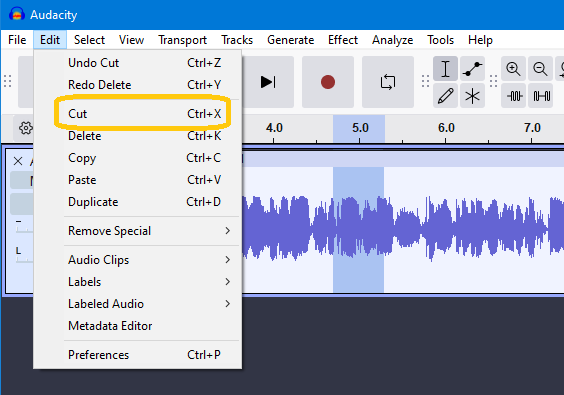Grab the tools toolbar drag handle
Screen dimensions: 564x395
425,82
